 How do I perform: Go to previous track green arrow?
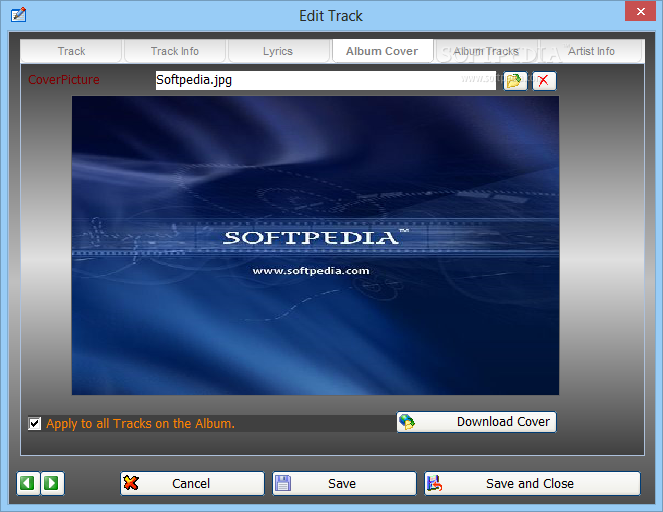(28, 483)
